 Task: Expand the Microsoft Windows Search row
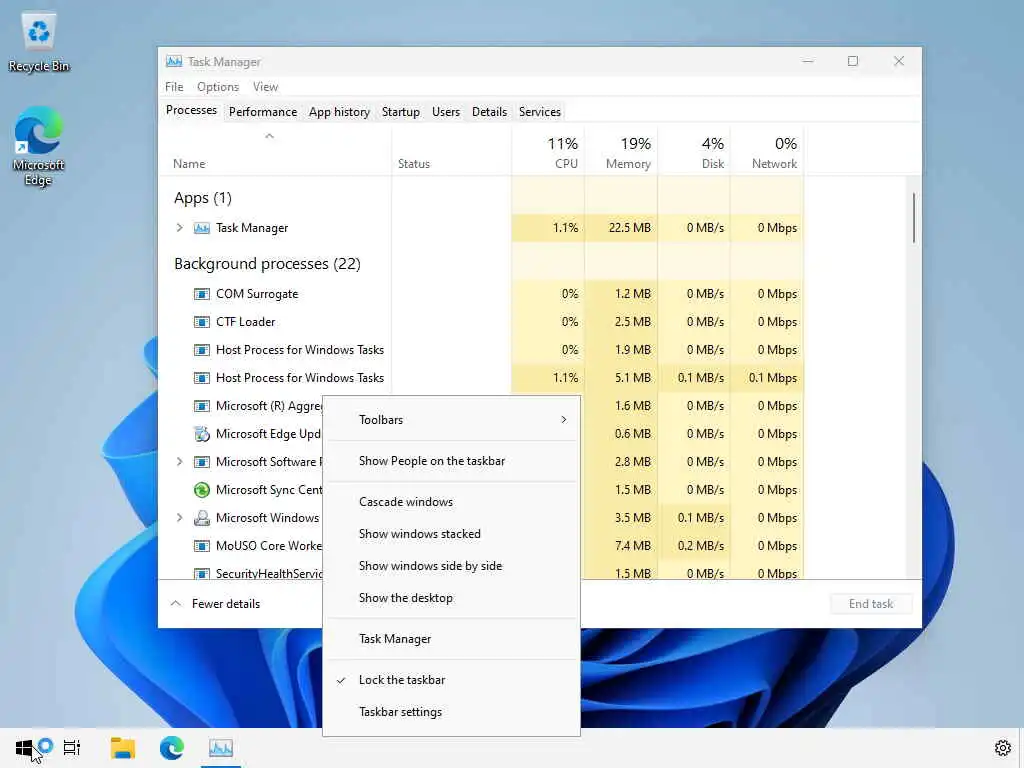point(180,518)
